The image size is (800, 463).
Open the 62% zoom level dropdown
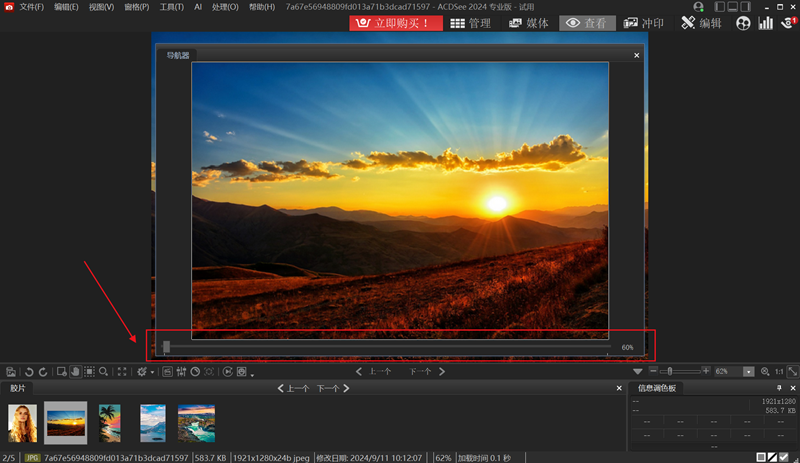[x=748, y=372]
